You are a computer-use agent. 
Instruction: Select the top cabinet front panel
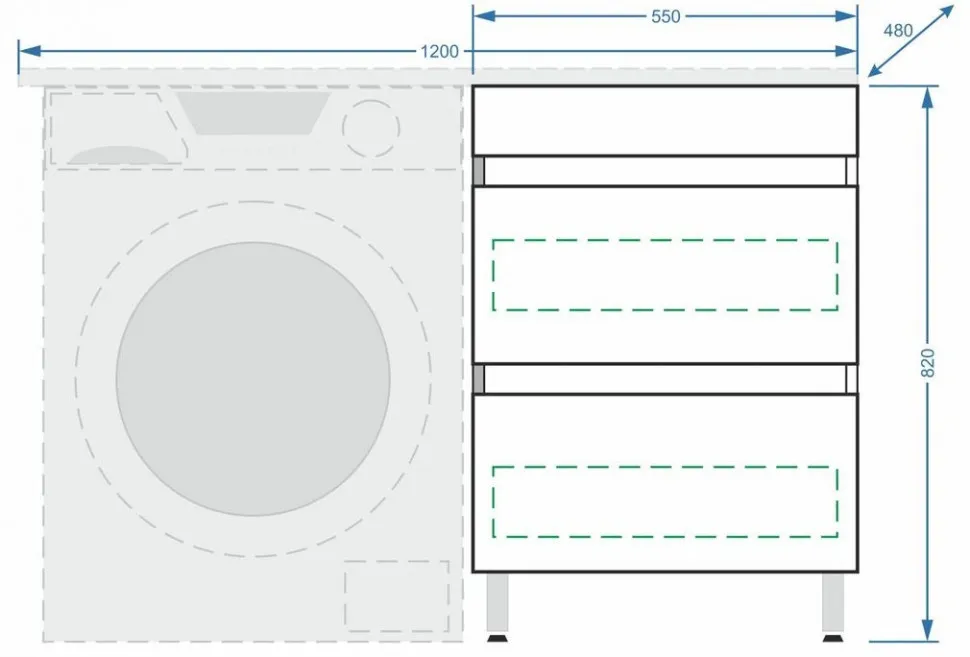click(665, 120)
